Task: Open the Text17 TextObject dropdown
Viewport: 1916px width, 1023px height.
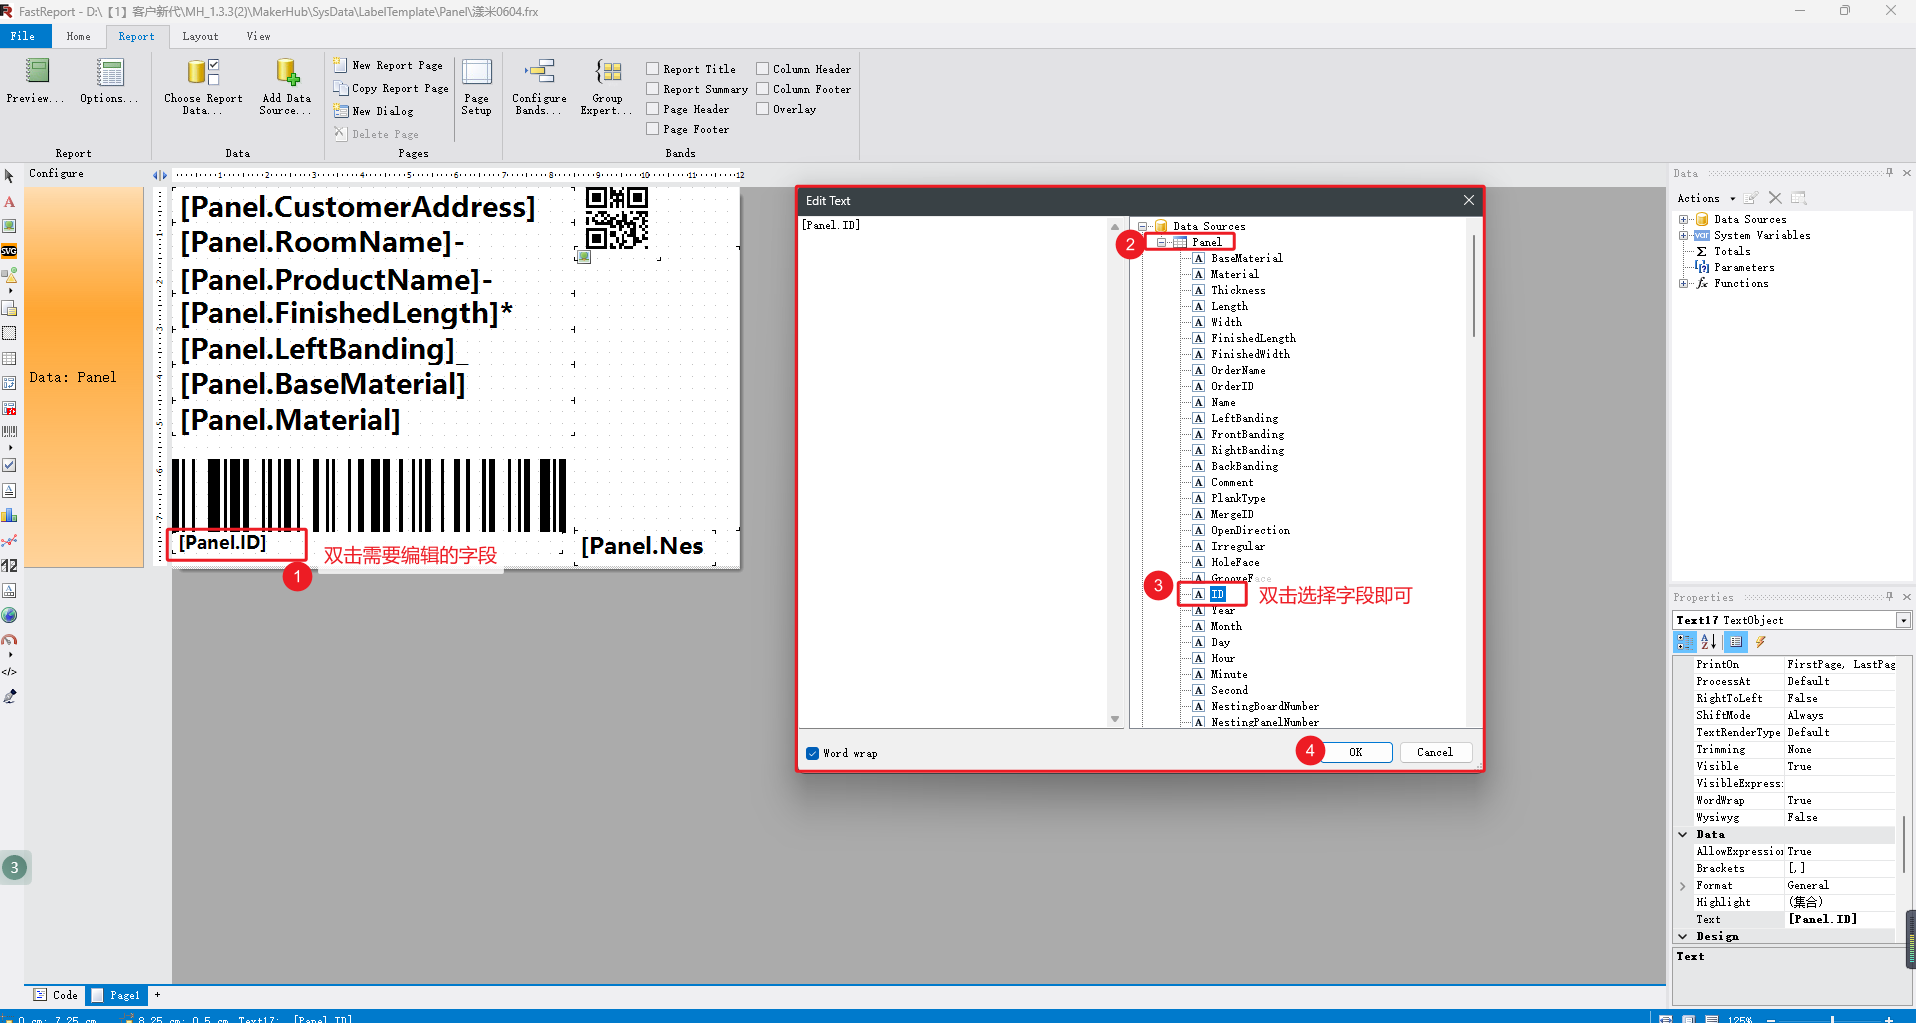Action: pyautogui.click(x=1903, y=621)
